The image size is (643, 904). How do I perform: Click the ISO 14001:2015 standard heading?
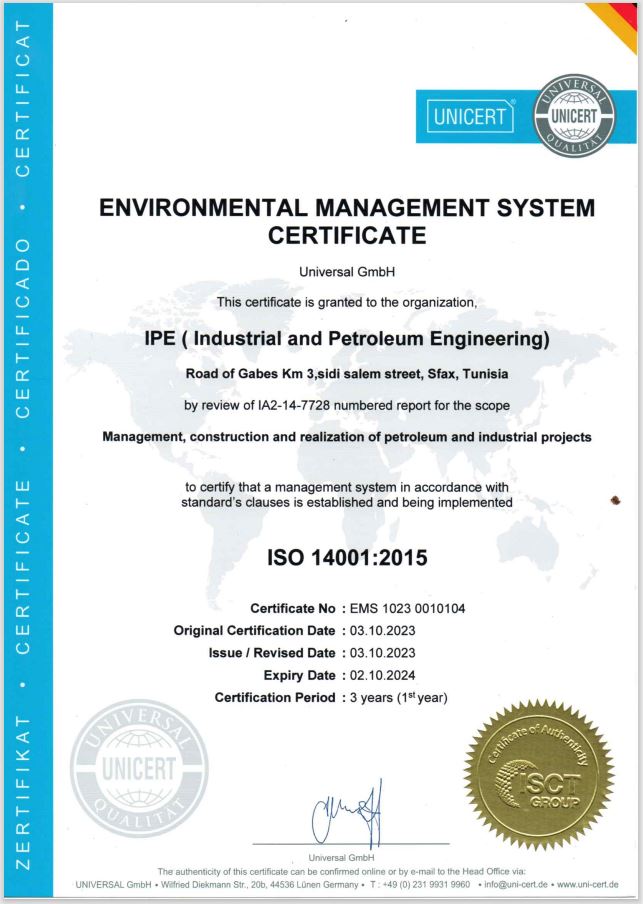[x=348, y=558]
